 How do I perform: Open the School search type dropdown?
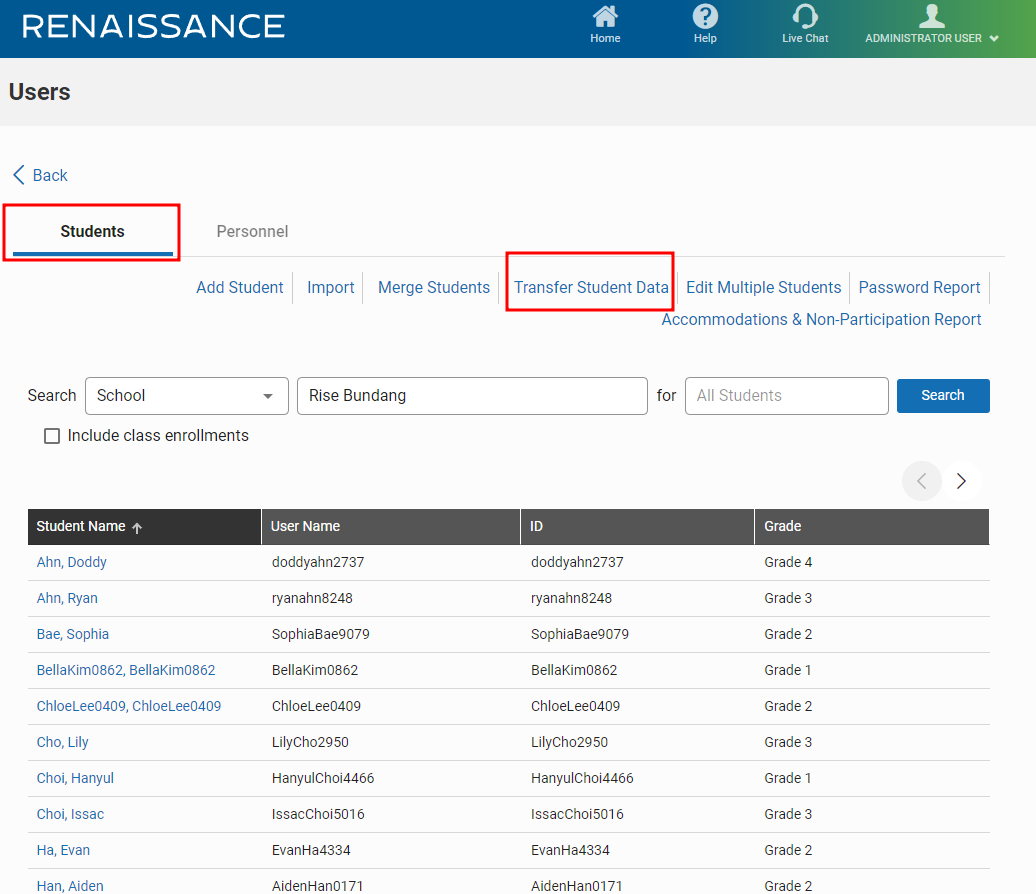tap(187, 396)
